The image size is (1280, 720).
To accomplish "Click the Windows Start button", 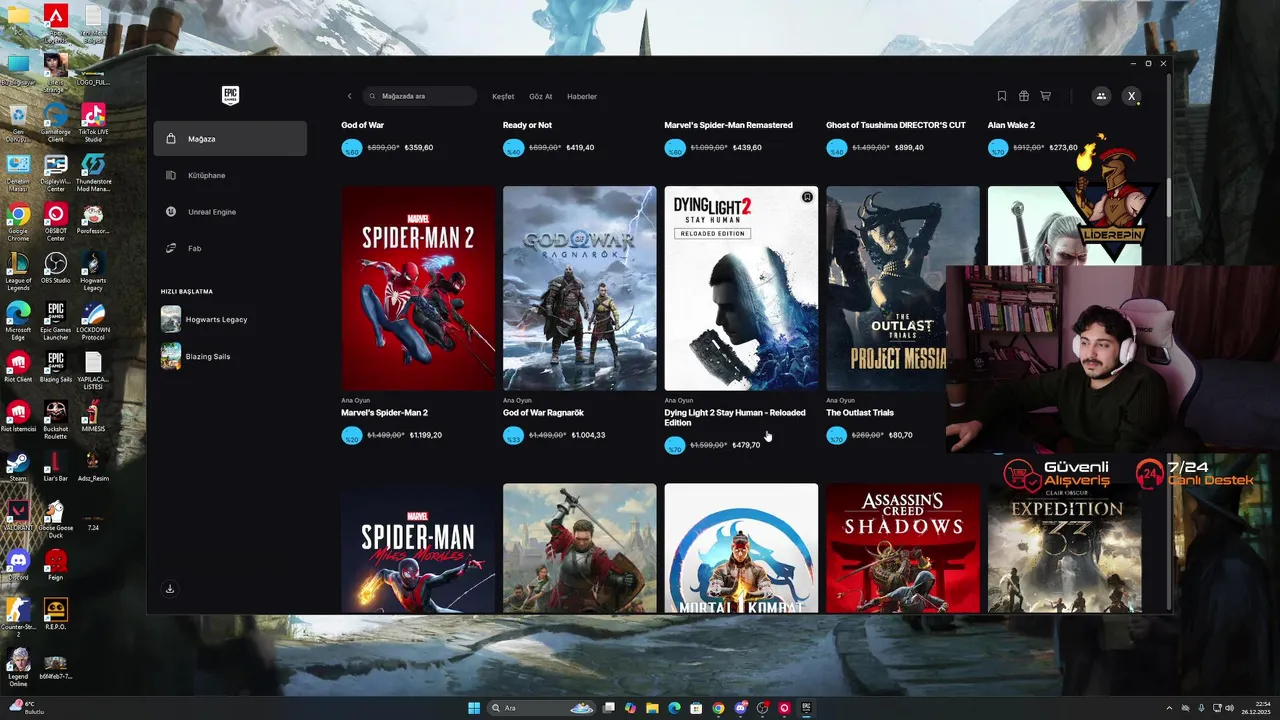I will click(474, 708).
